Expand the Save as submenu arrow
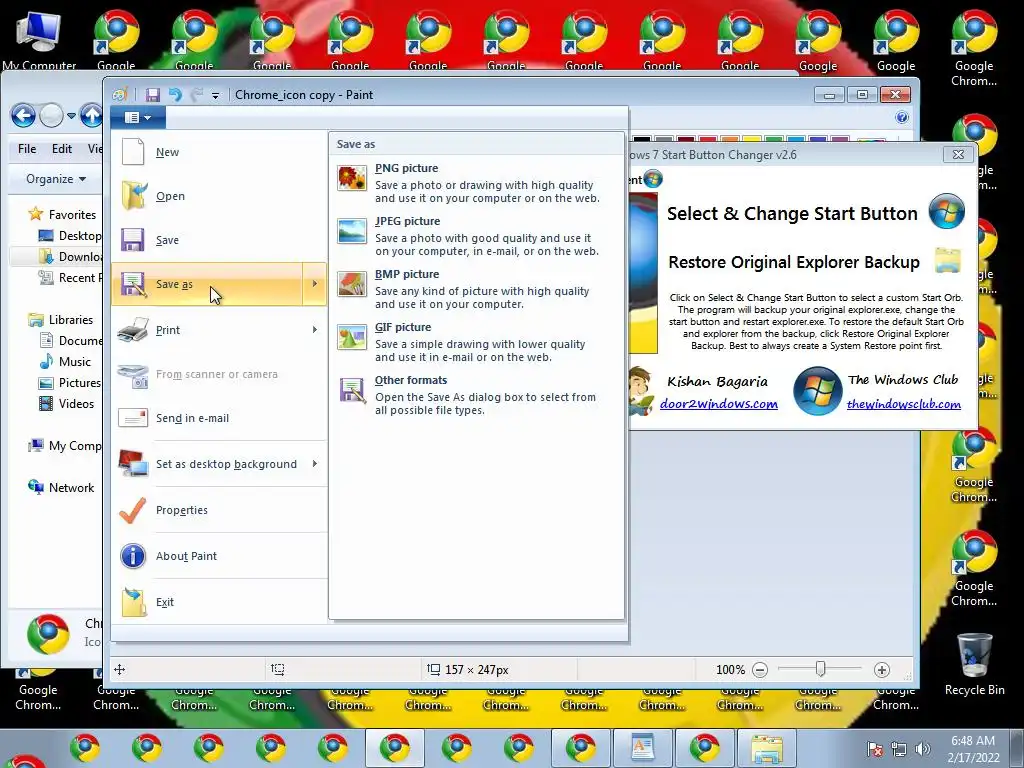This screenshot has height=768, width=1024. (315, 284)
